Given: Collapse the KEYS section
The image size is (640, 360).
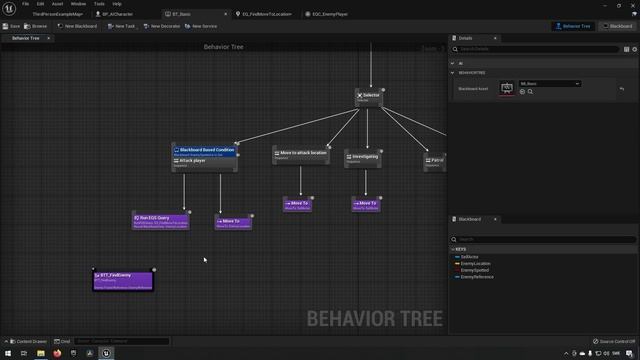Looking at the screenshot, I should (x=453, y=249).
